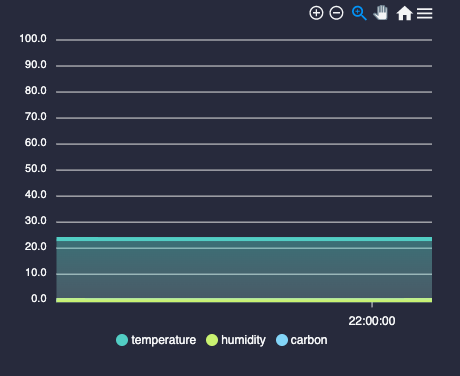Toggle the temperature series in legend
Image resolution: width=460 pixels, height=376 pixels.
tap(156, 340)
